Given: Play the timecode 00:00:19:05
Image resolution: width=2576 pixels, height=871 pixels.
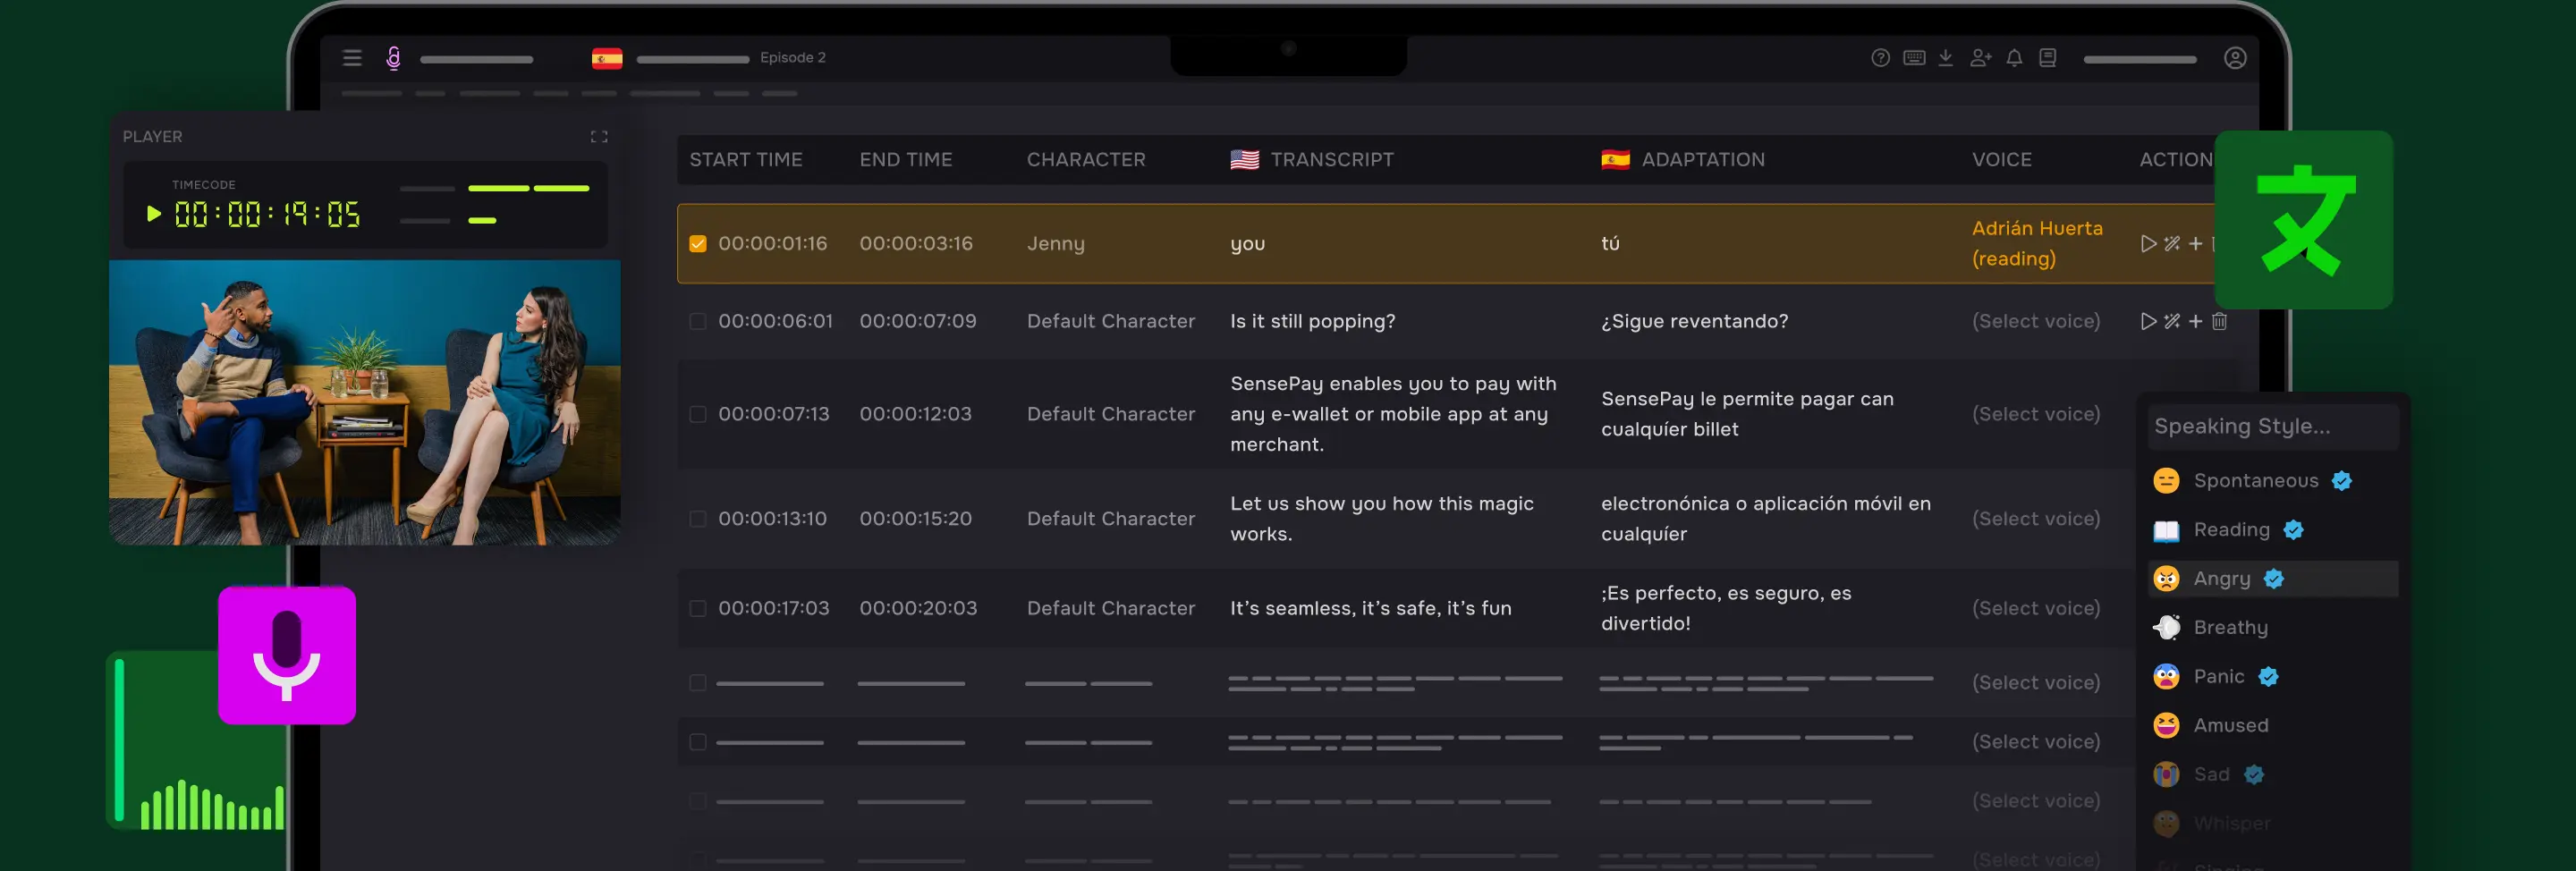Looking at the screenshot, I should point(153,213).
